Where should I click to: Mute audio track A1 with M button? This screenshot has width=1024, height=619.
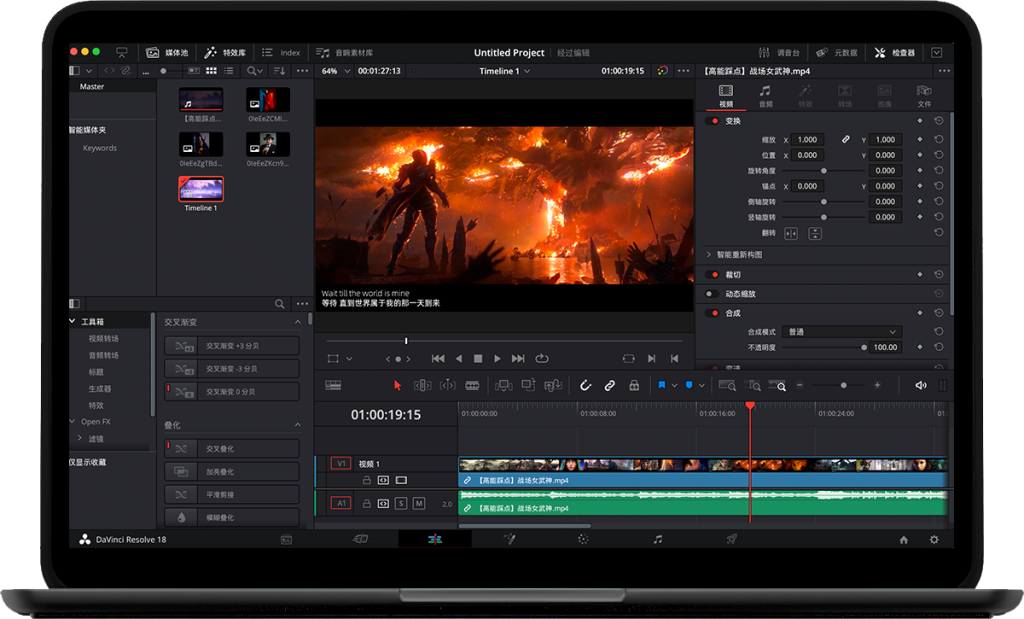[x=419, y=503]
